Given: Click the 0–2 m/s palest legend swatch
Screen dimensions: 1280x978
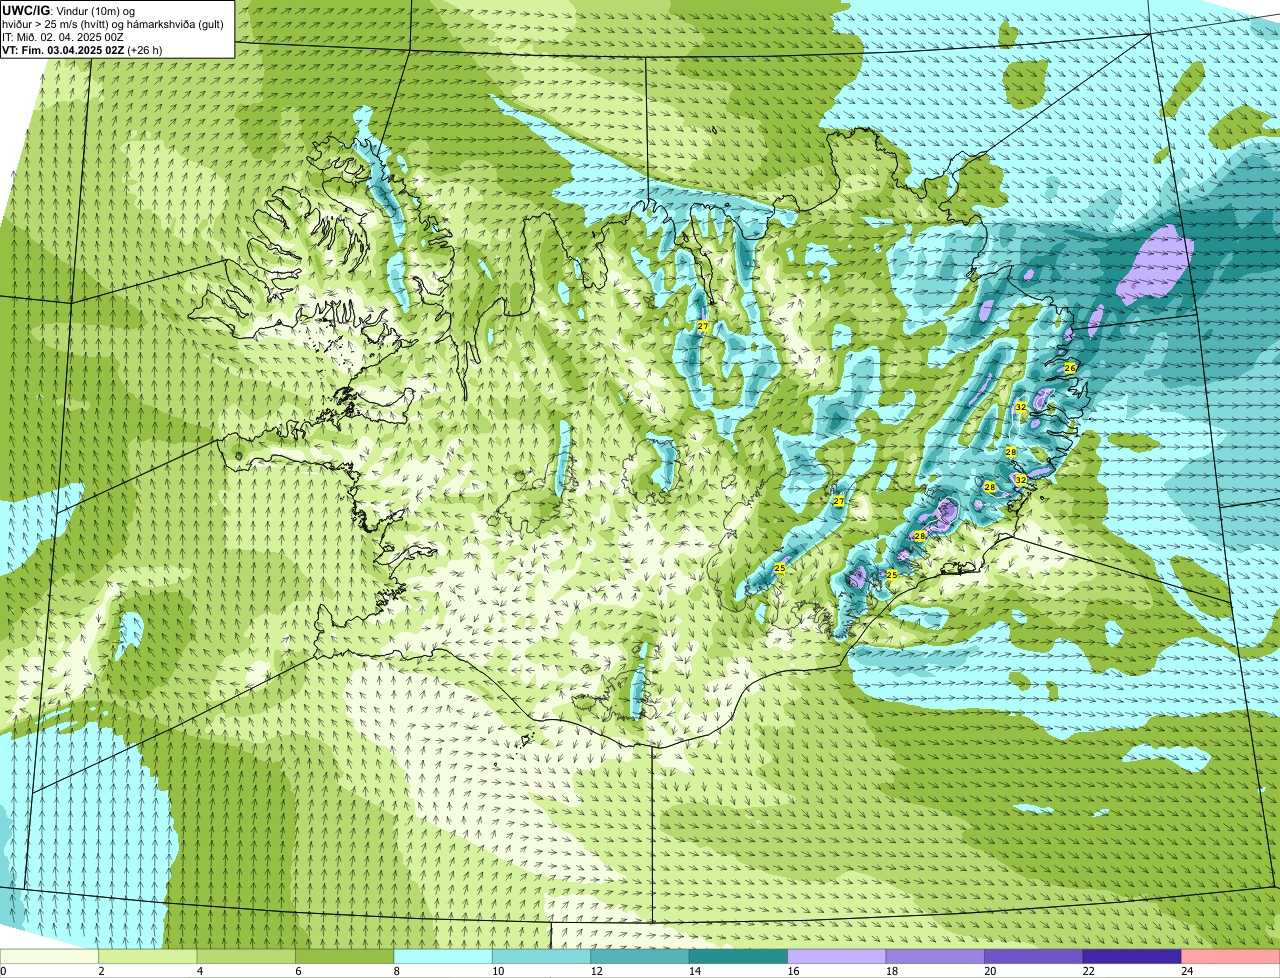Looking at the screenshot, I should (49, 956).
